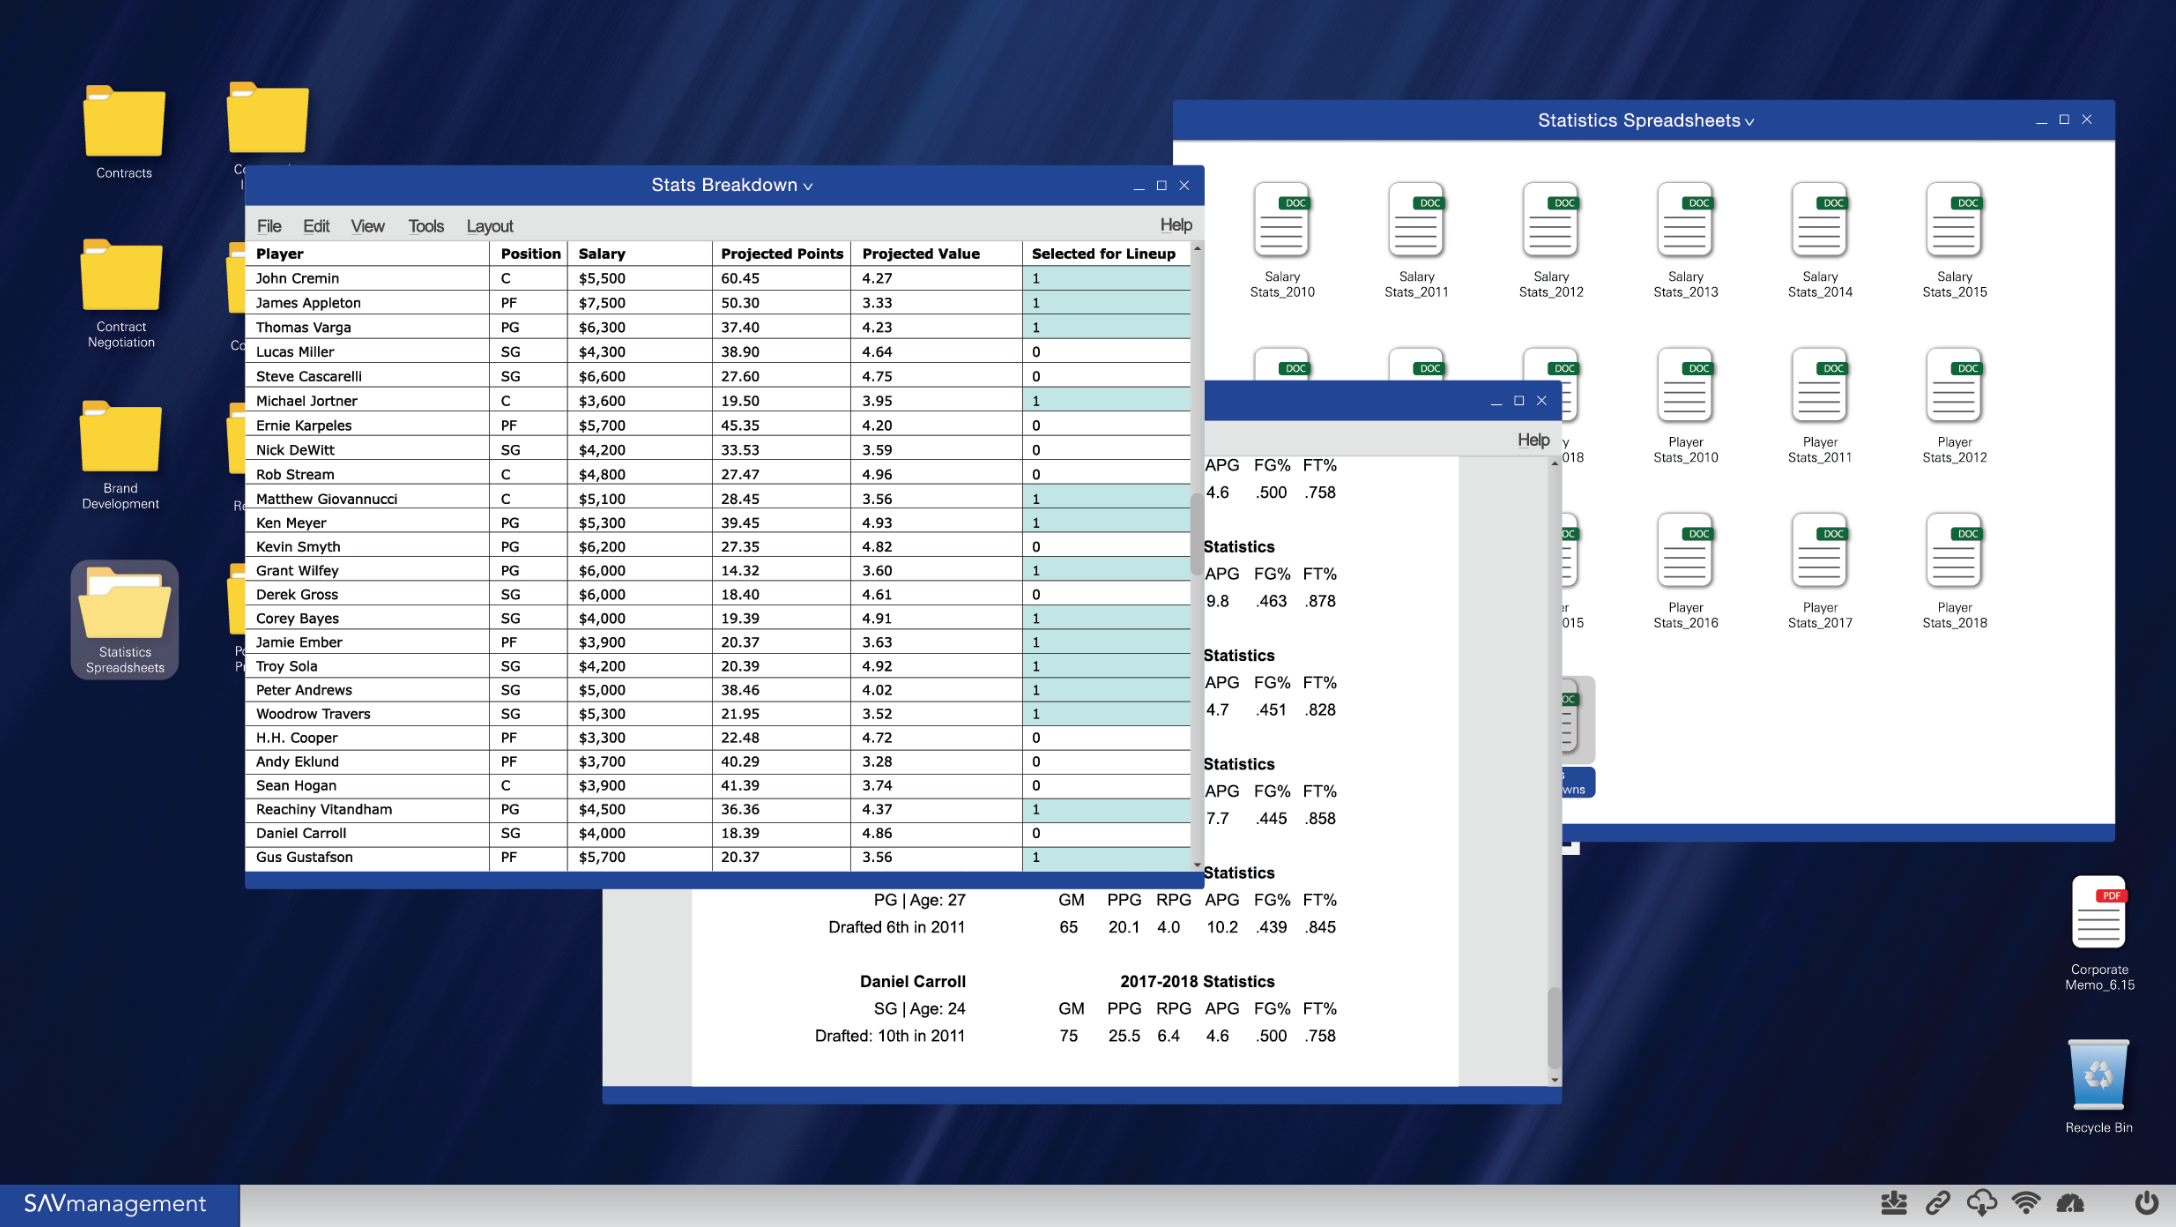This screenshot has width=2176, height=1227.
Task: Toggle lineup selection for John Cremin
Action: click(x=1106, y=279)
